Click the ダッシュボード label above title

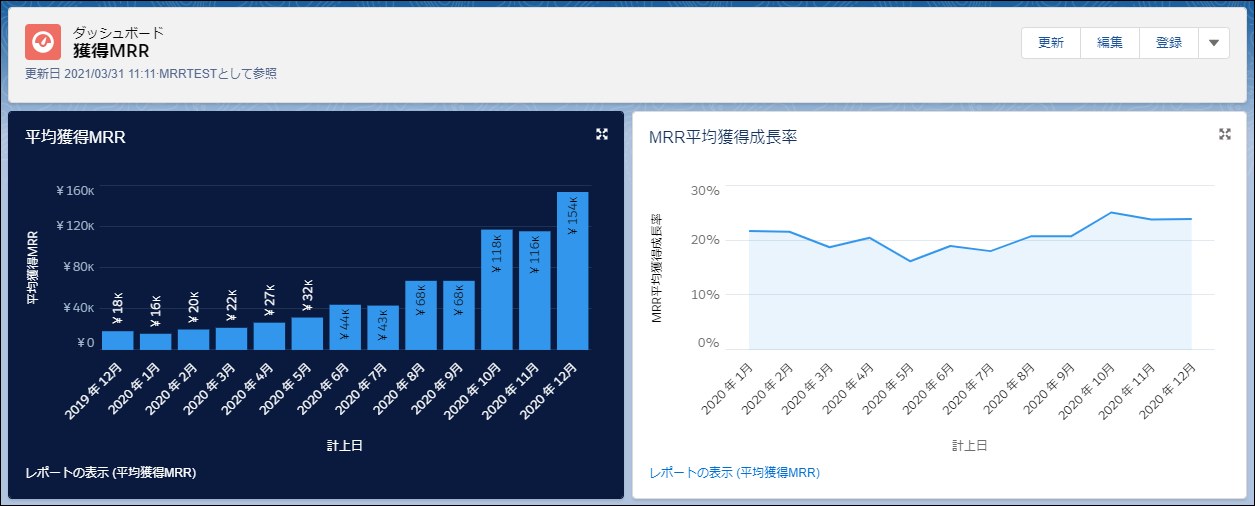[x=119, y=31]
